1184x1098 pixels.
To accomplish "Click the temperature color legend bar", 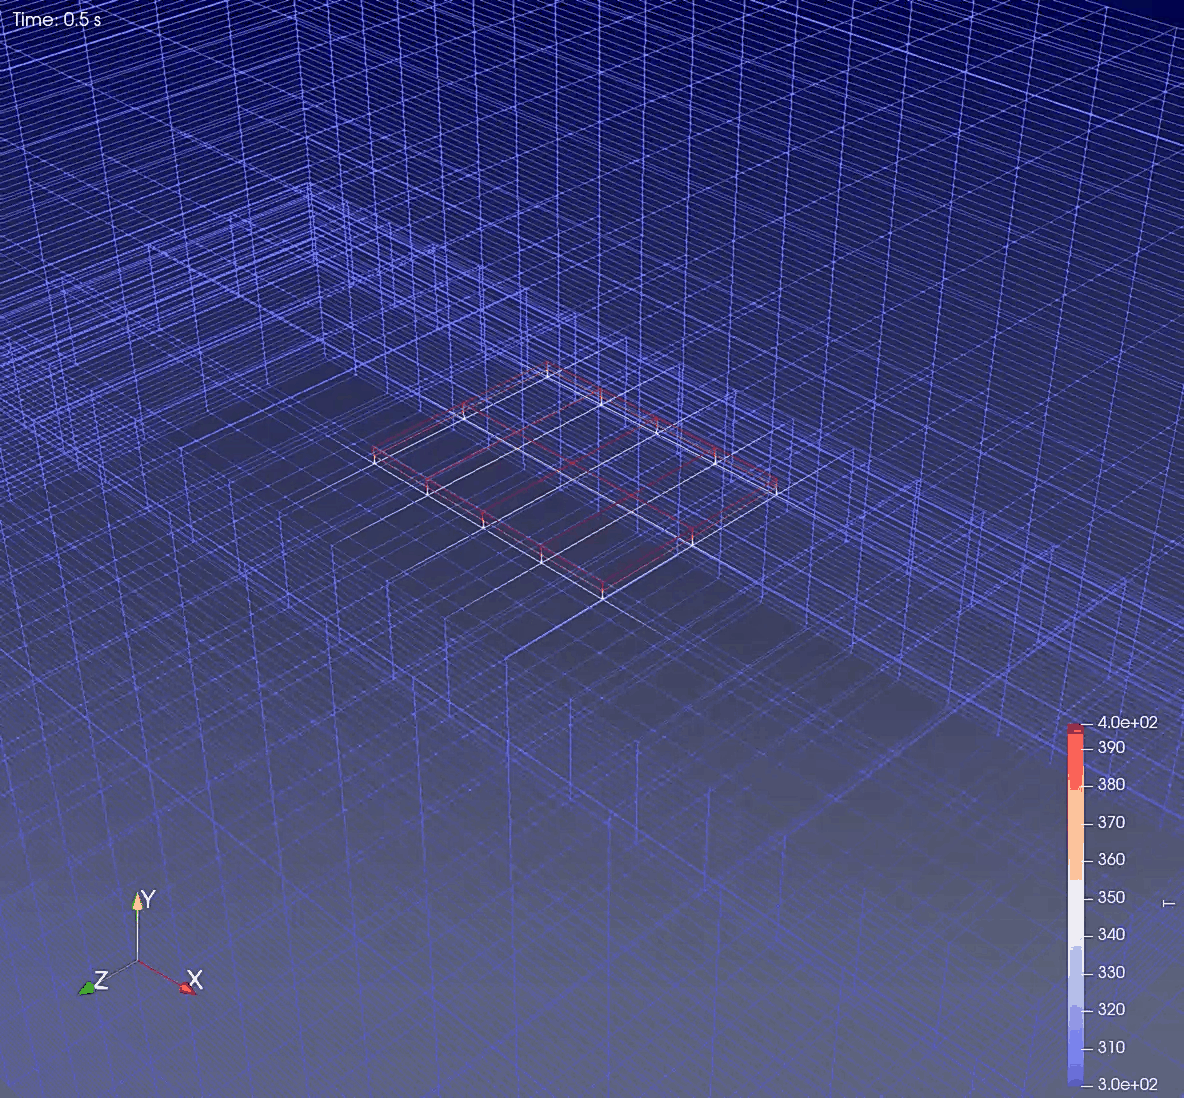I will pos(1075,904).
